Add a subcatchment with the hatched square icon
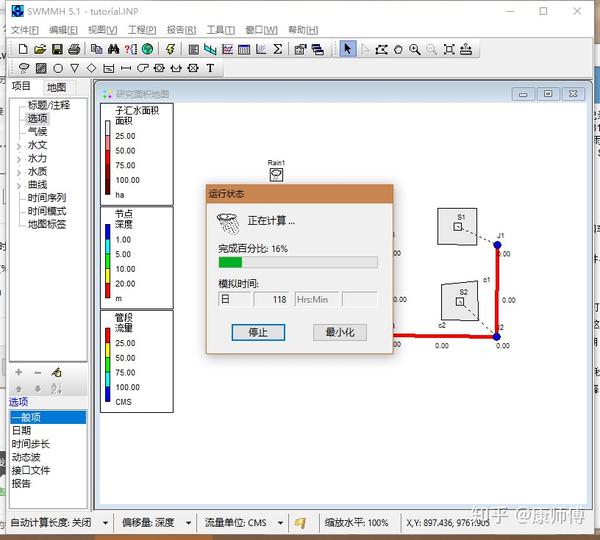The width and height of the screenshot is (600, 540). point(41,68)
